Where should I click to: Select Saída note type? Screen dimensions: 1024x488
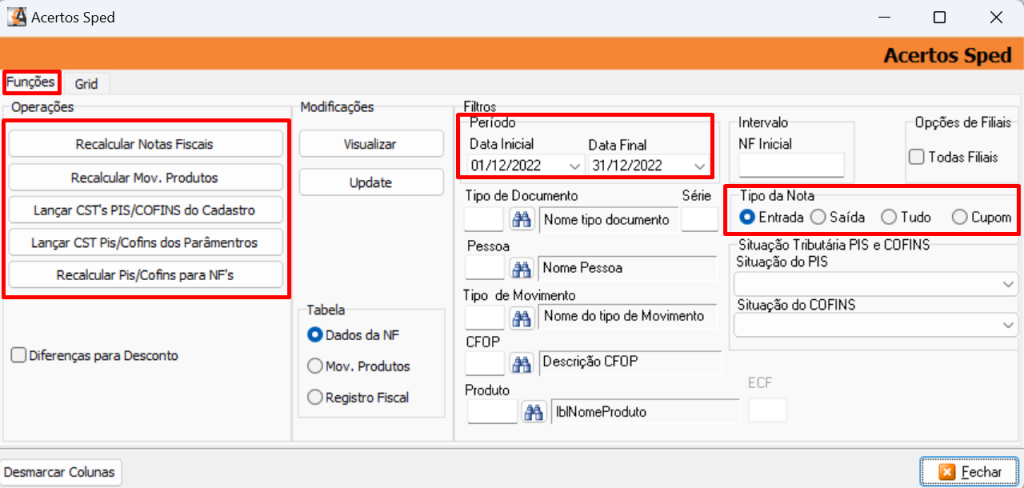click(818, 217)
